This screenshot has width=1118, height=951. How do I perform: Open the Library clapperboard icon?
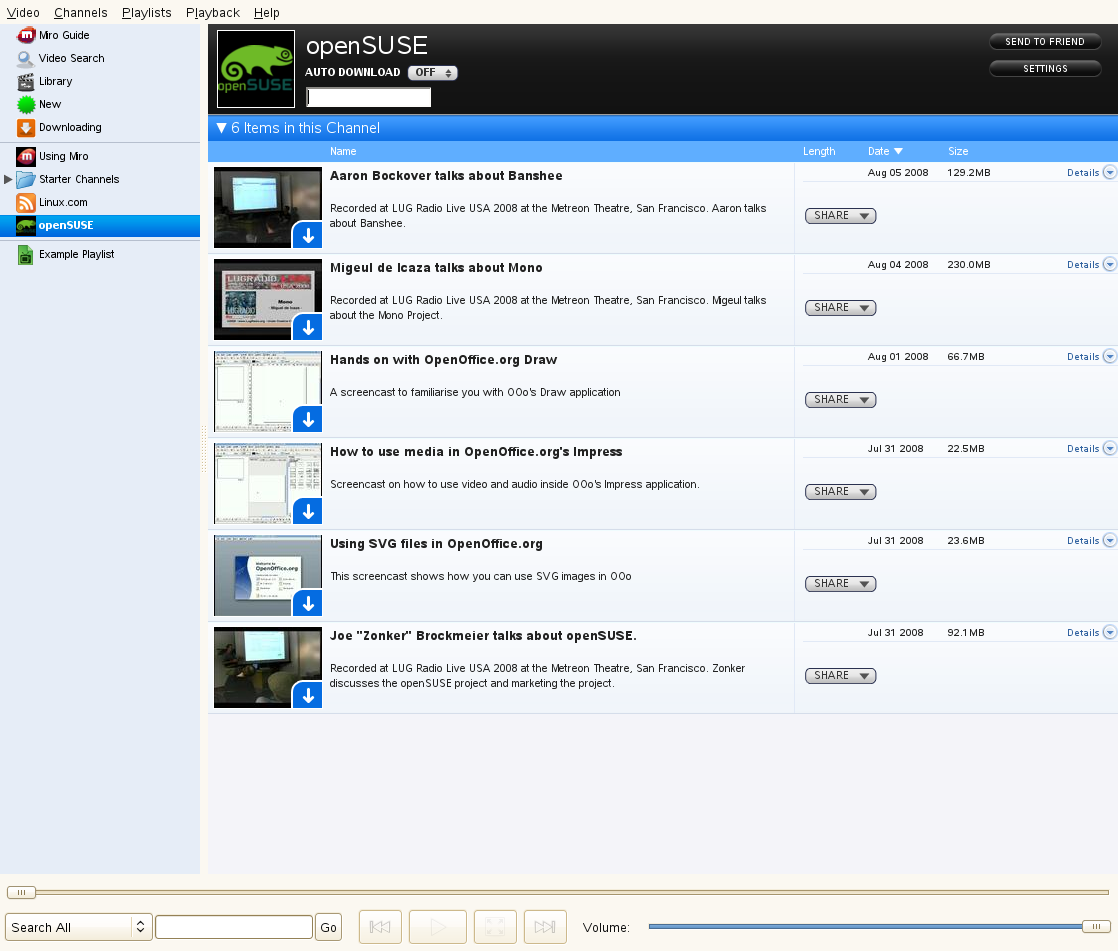pyautogui.click(x=26, y=81)
